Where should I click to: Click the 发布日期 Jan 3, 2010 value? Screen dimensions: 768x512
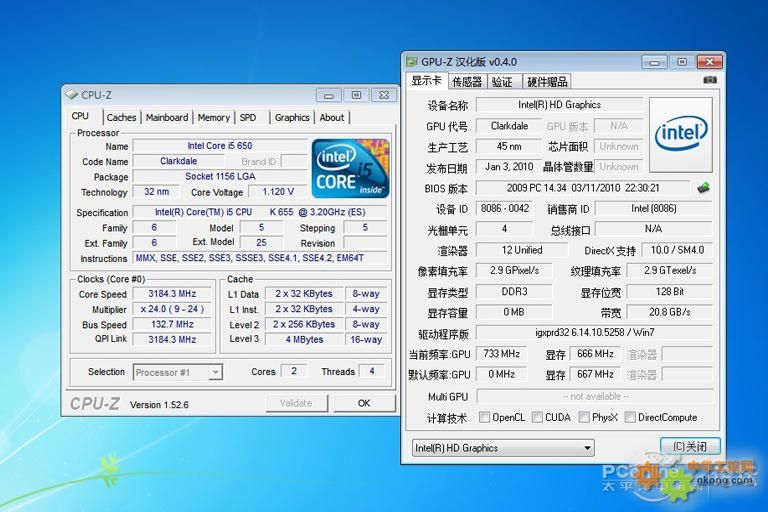click(509, 167)
